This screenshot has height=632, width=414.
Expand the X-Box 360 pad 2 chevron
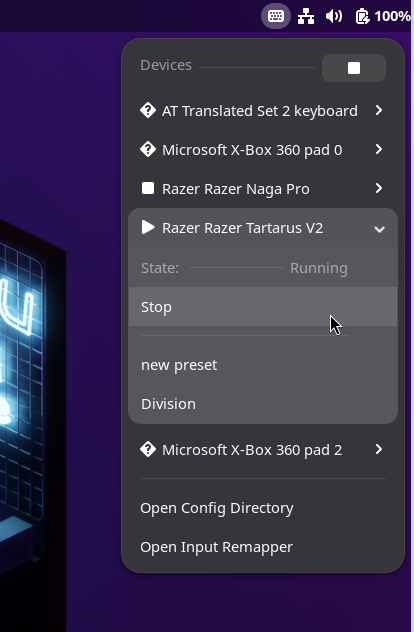tap(379, 449)
